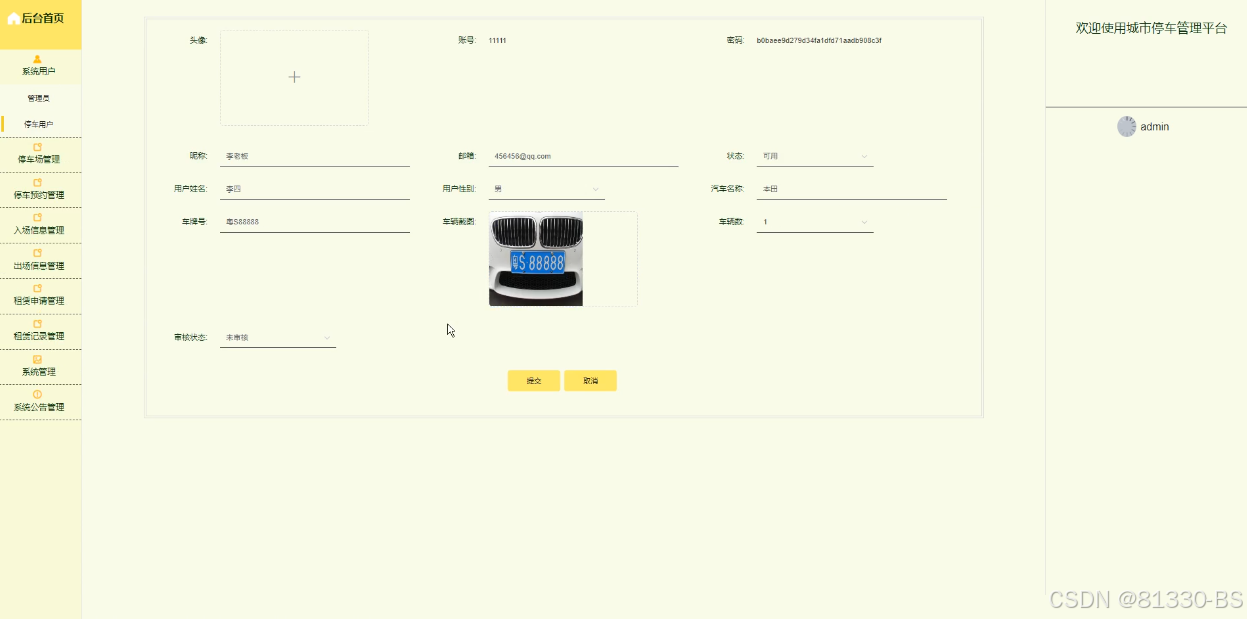Click the icon above 租赁记录管理
The image size is (1247, 619).
click(x=38, y=324)
